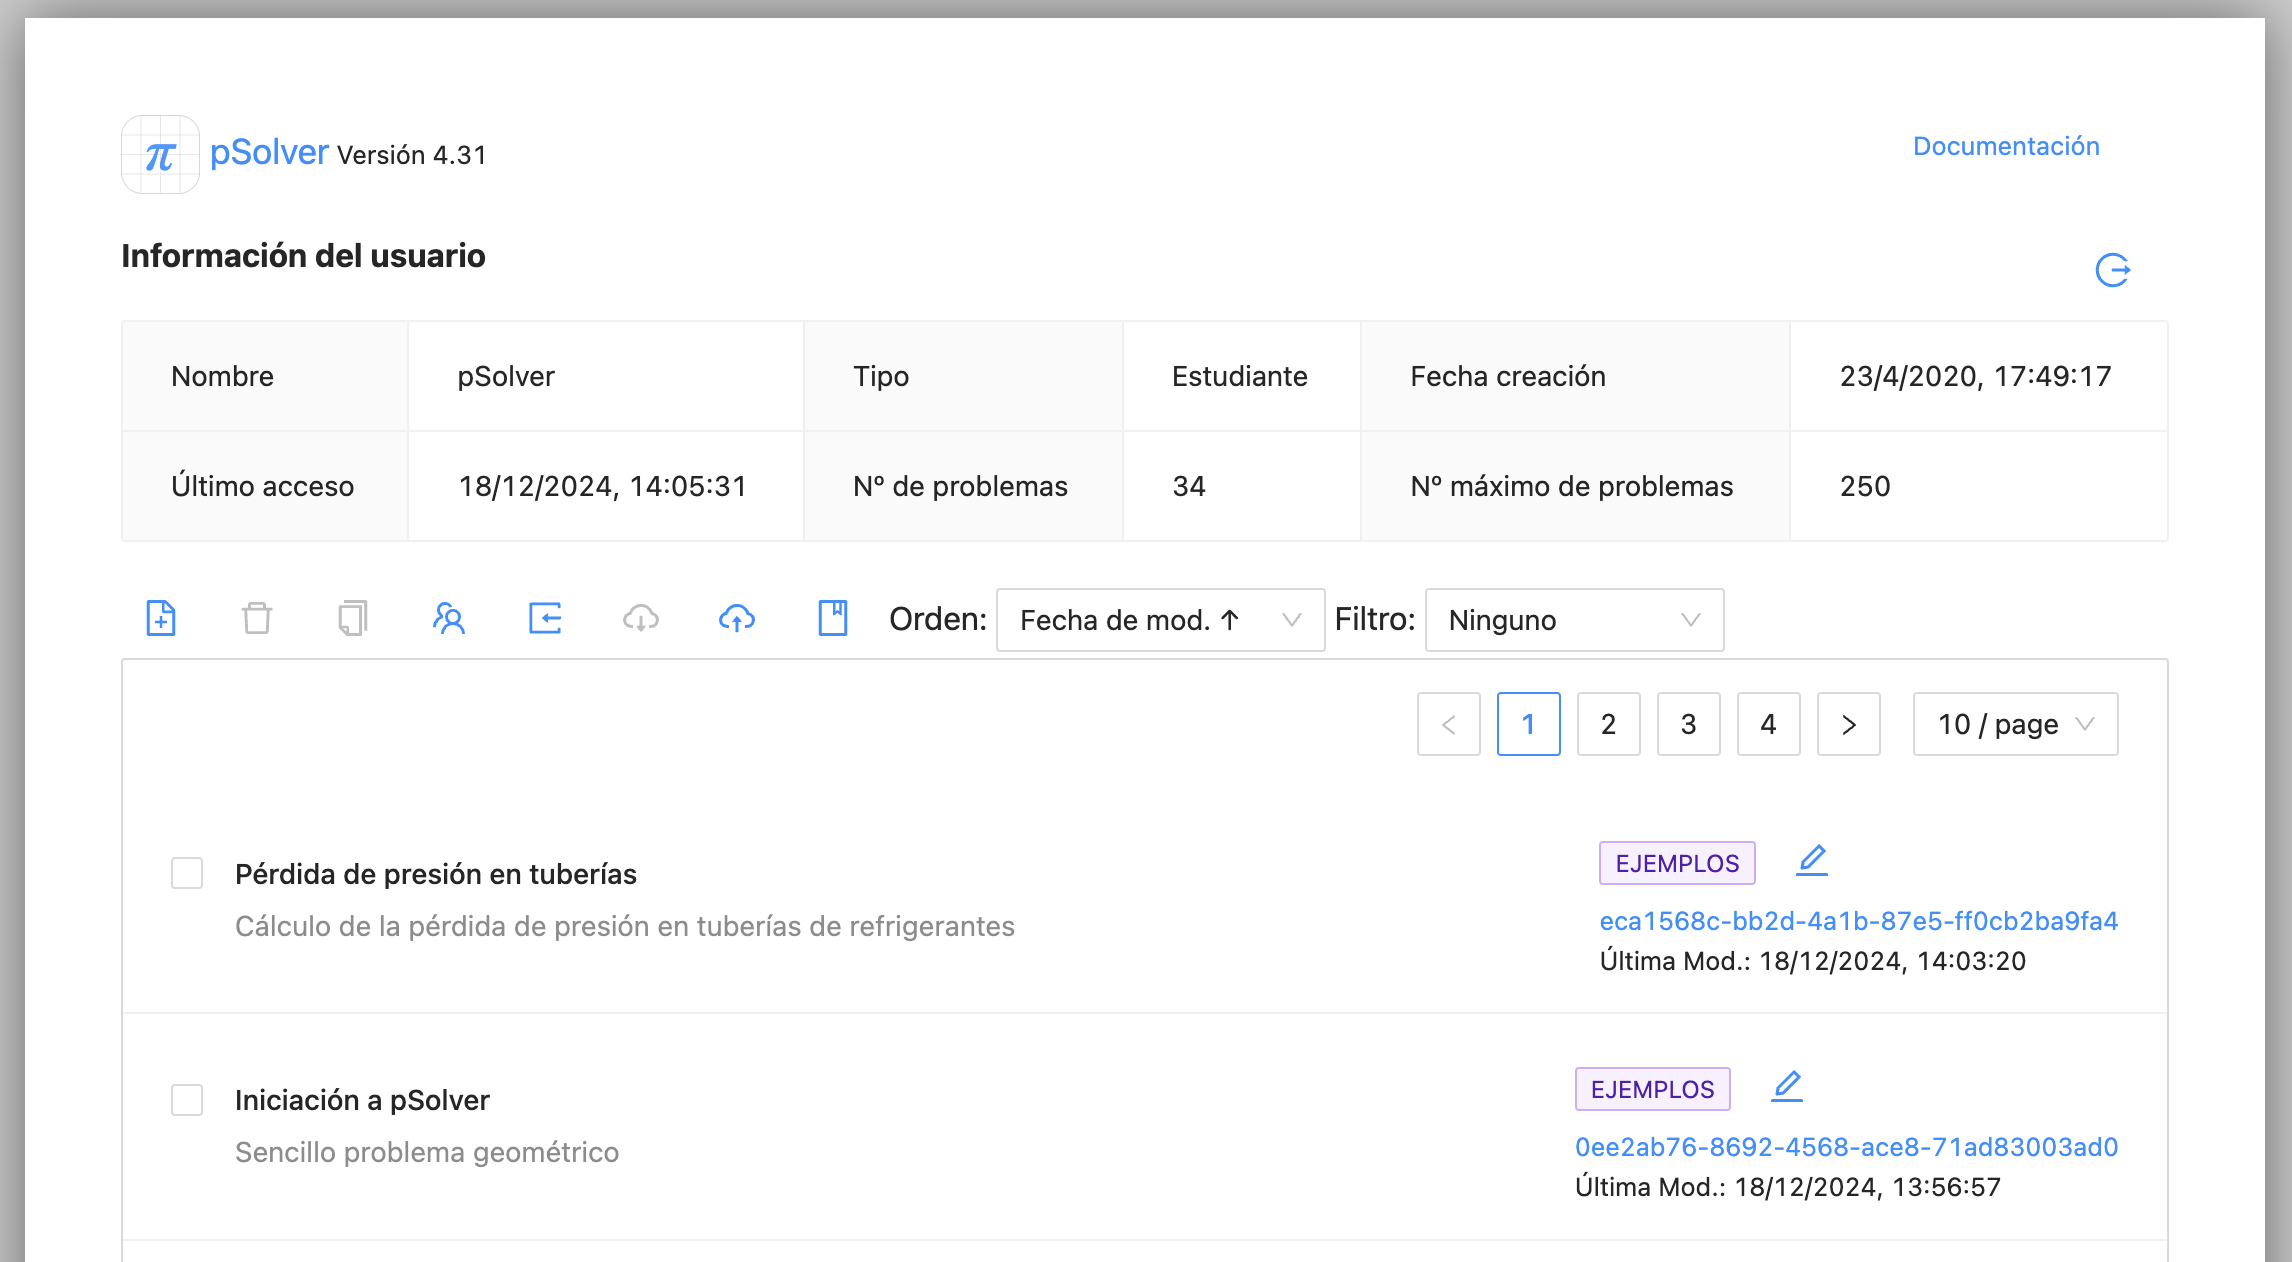The width and height of the screenshot is (2292, 1262).
Task: Click the cloud upload icon
Action: [x=737, y=618]
